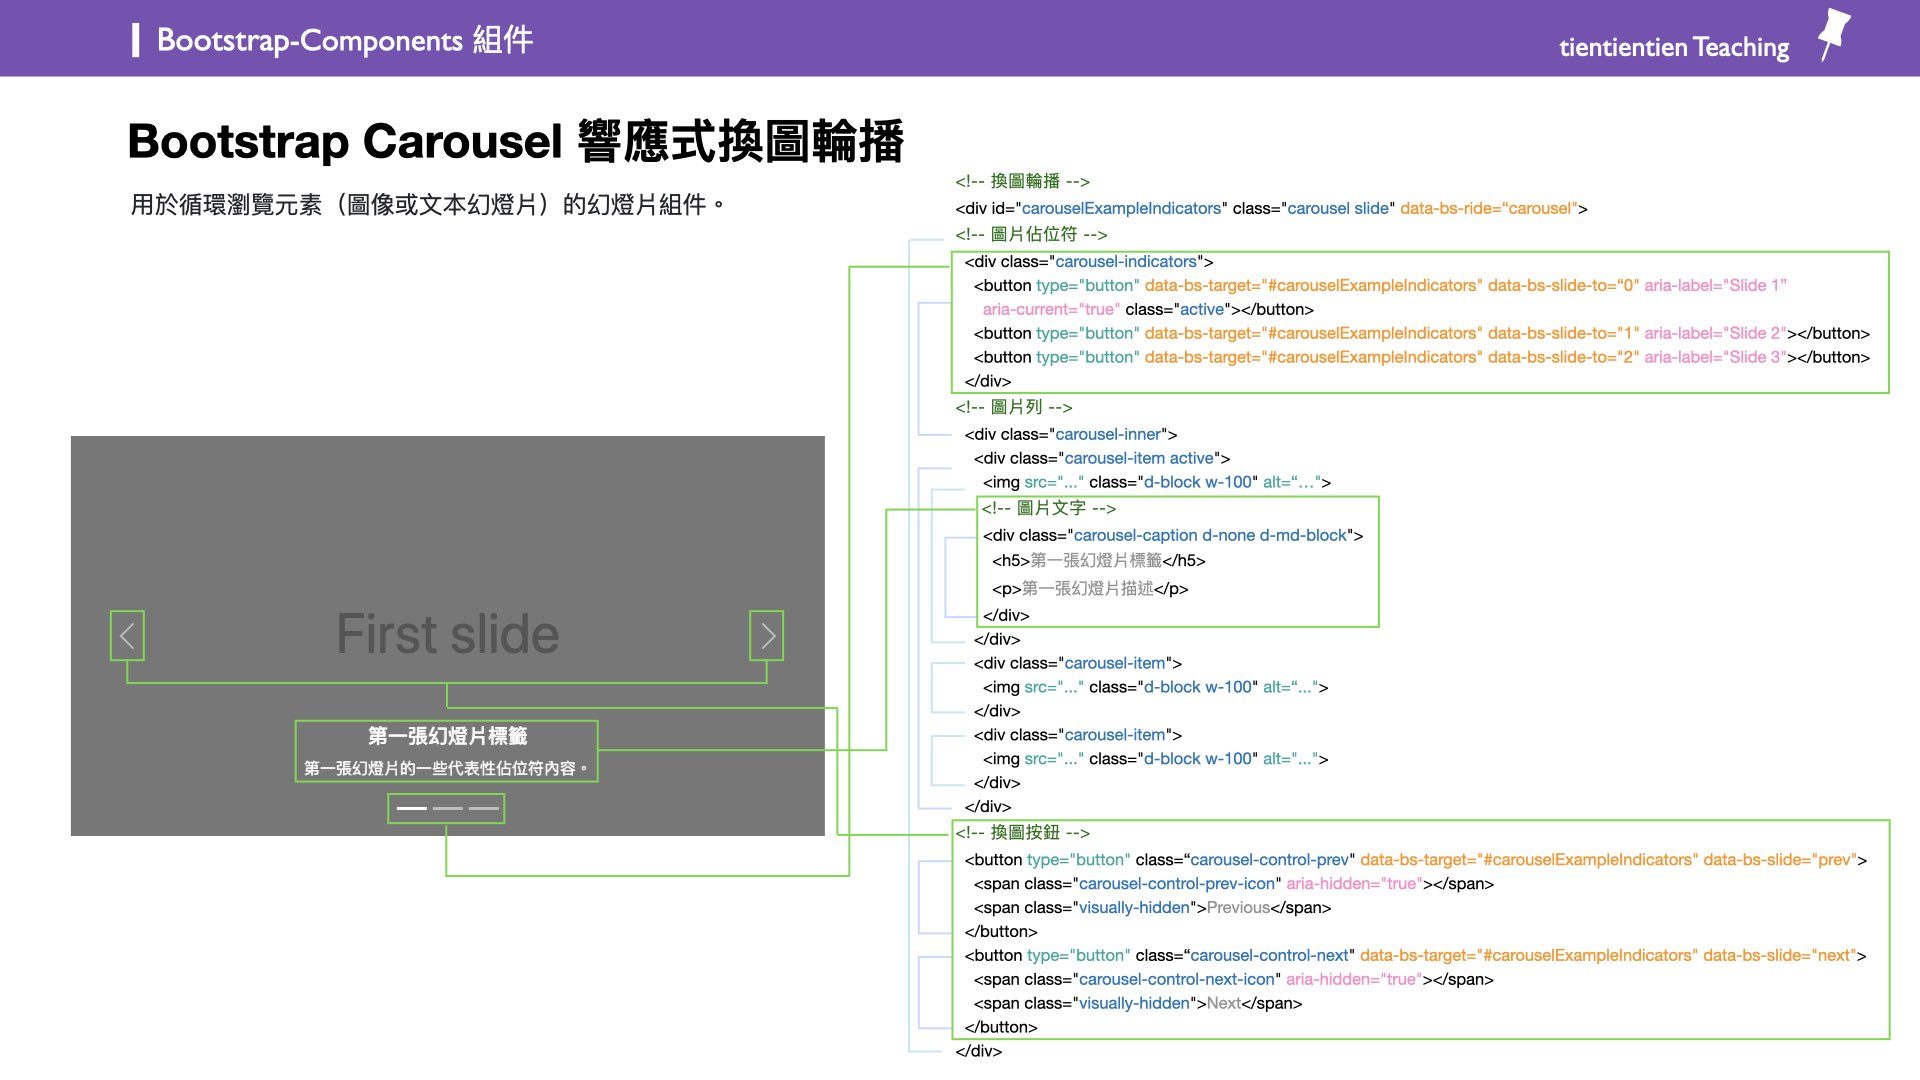This screenshot has width=1920, height=1080.
Task: Click the carousel previous arrow icon
Action: [x=127, y=635]
